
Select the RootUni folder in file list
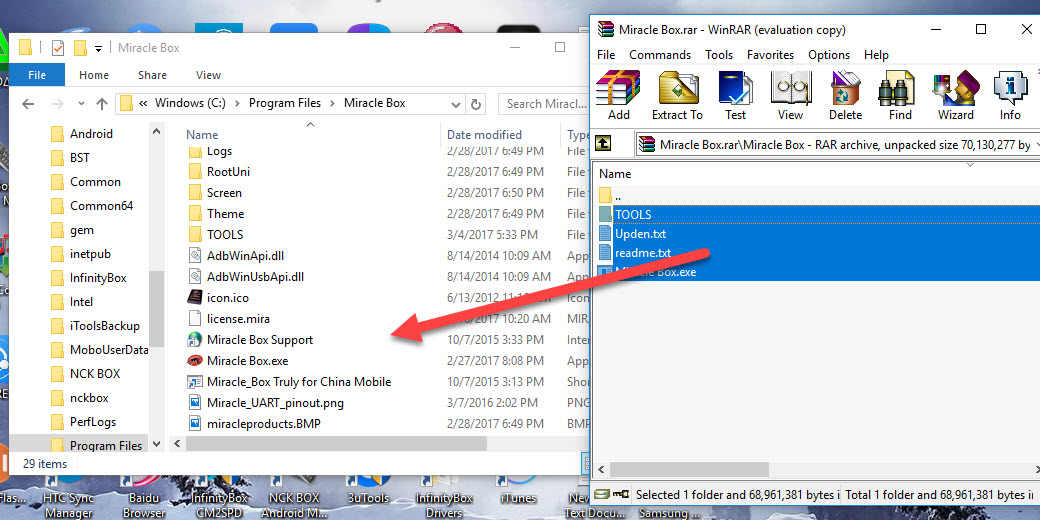point(219,172)
